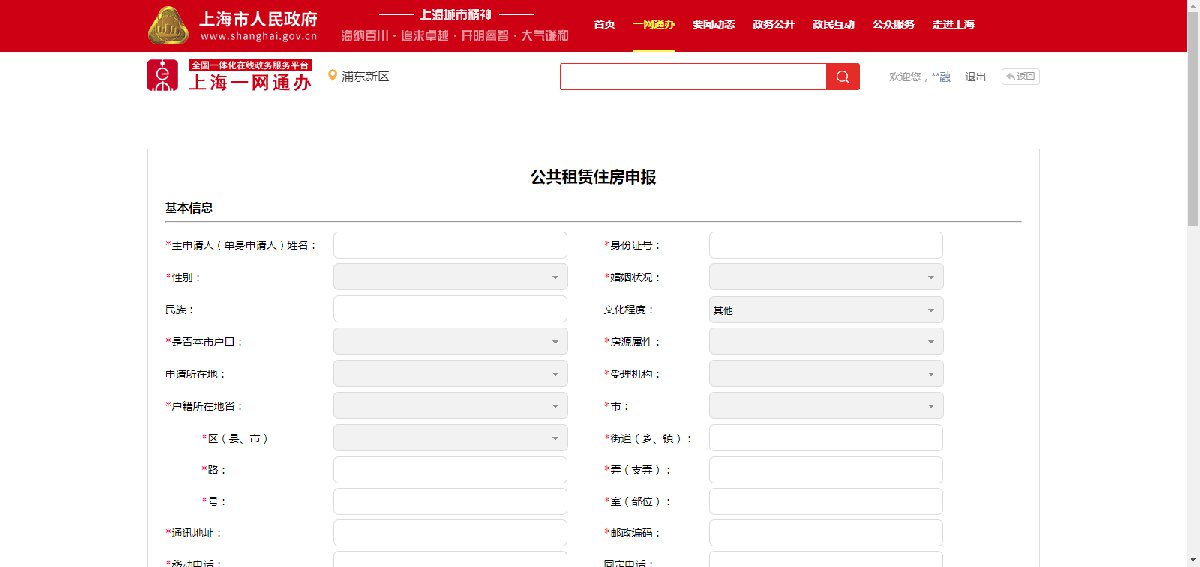This screenshot has width=1200, height=567.
Task: Open the 是否本市户口 dropdown
Action: coord(450,341)
